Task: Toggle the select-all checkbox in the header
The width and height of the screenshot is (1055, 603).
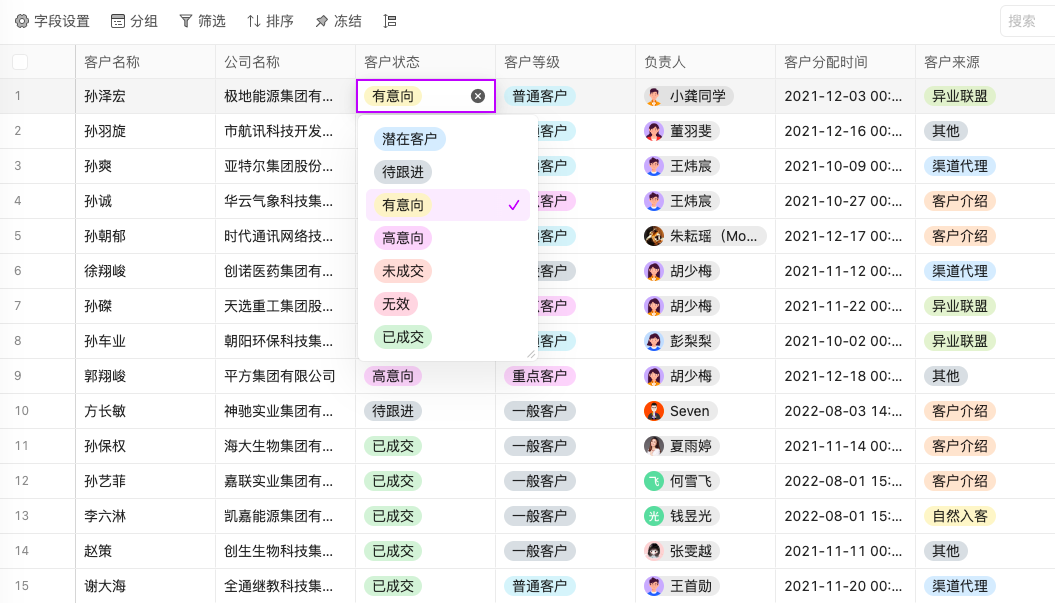Action: click(20, 62)
